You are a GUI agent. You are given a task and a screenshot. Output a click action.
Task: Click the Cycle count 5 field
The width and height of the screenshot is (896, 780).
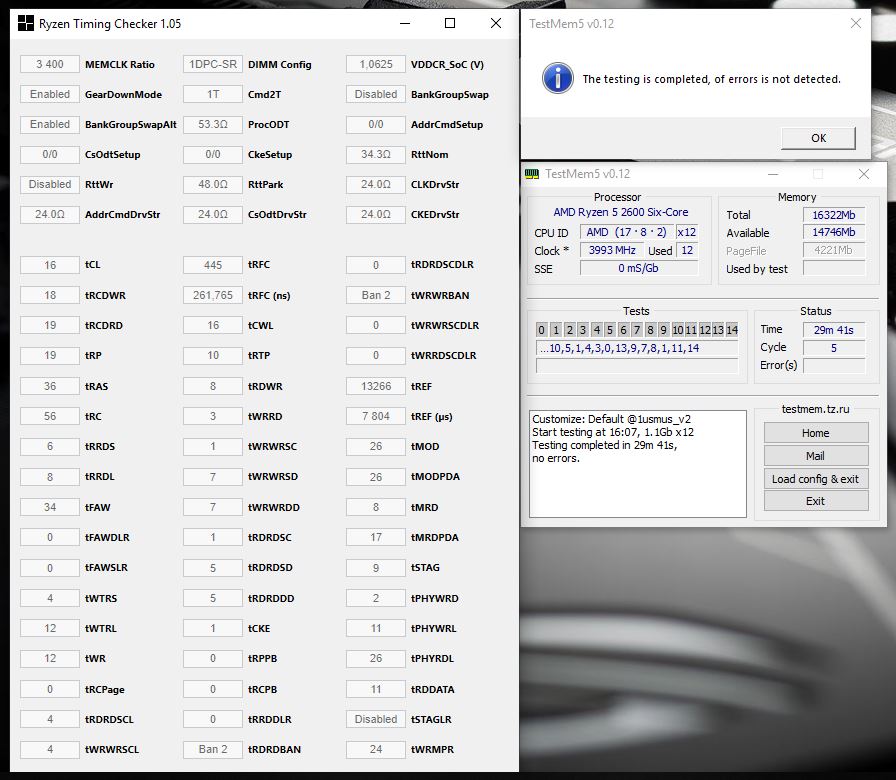834,347
